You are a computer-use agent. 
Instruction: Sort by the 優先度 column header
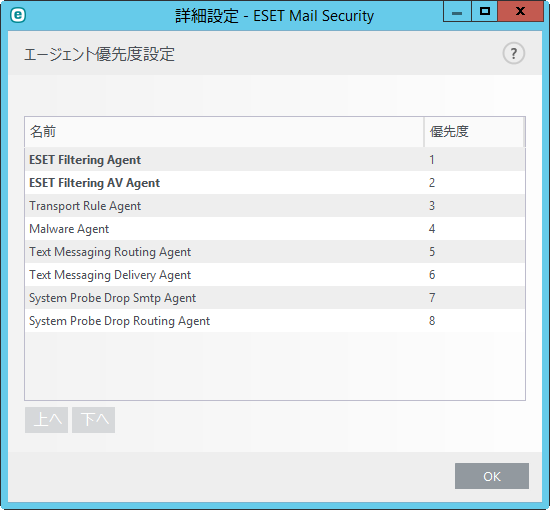474,132
